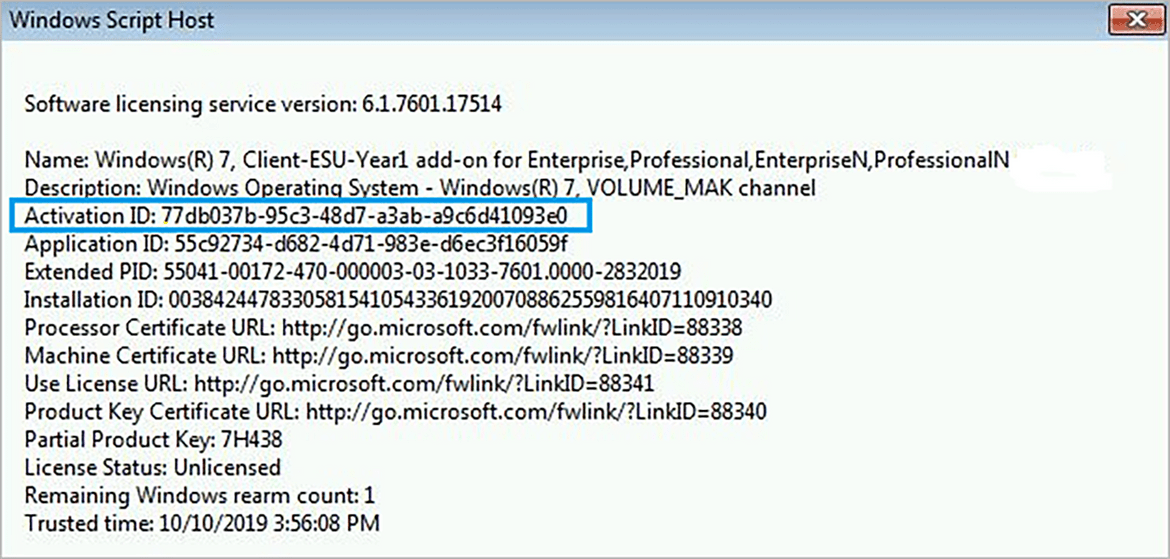
Task: Click the 6.1.7601.17514 version number
Action: [429, 104]
